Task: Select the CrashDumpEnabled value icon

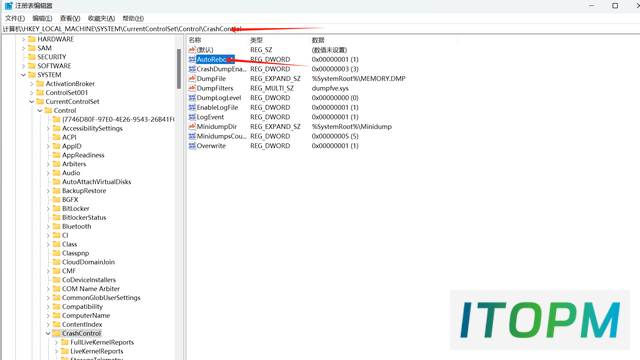Action: point(192,69)
